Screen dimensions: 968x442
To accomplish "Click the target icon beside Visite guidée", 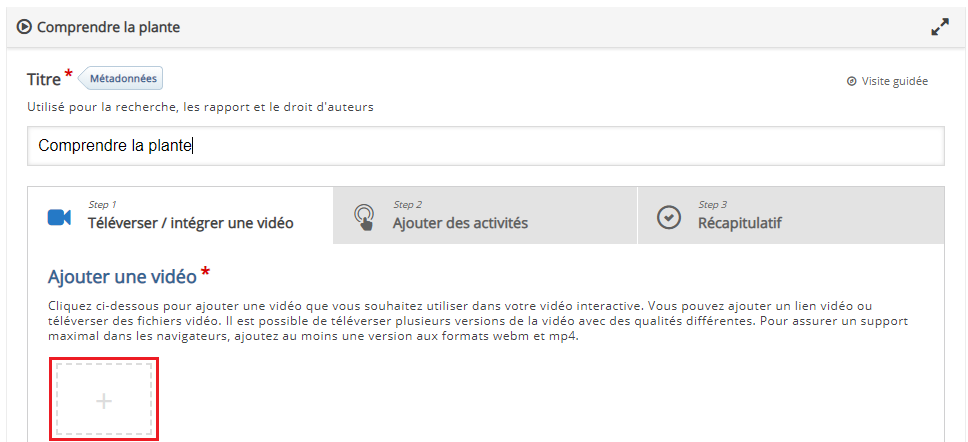I will 851,81.
